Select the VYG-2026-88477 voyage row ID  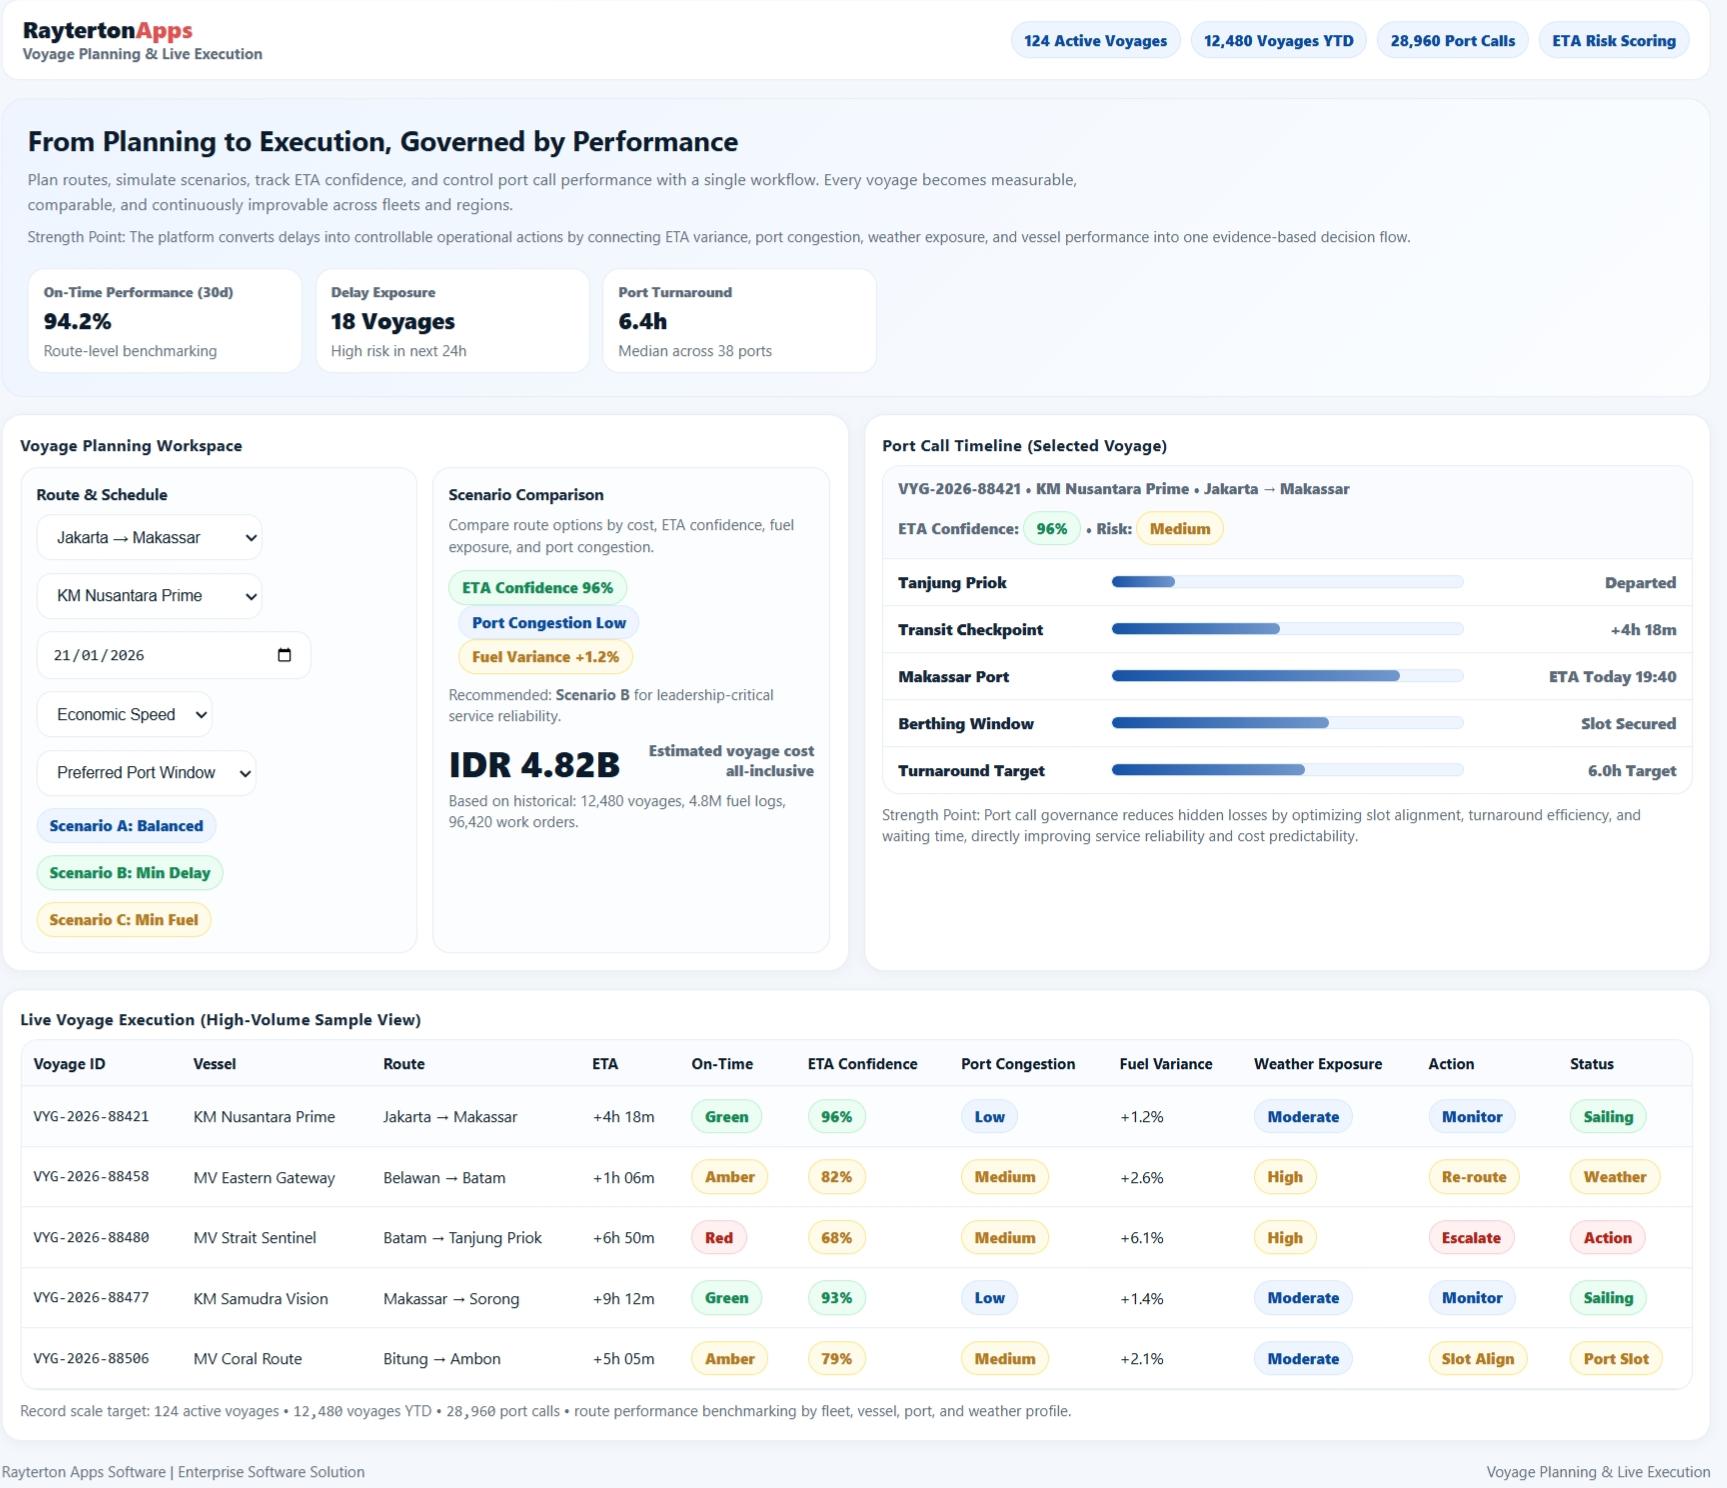[x=91, y=1298]
